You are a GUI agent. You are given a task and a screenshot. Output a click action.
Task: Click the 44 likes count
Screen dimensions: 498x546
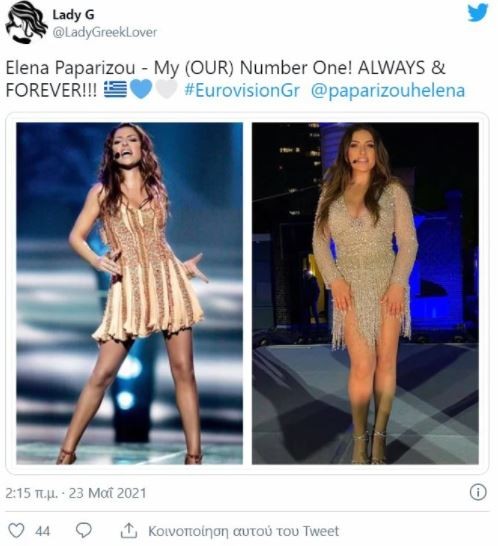pos(42,531)
